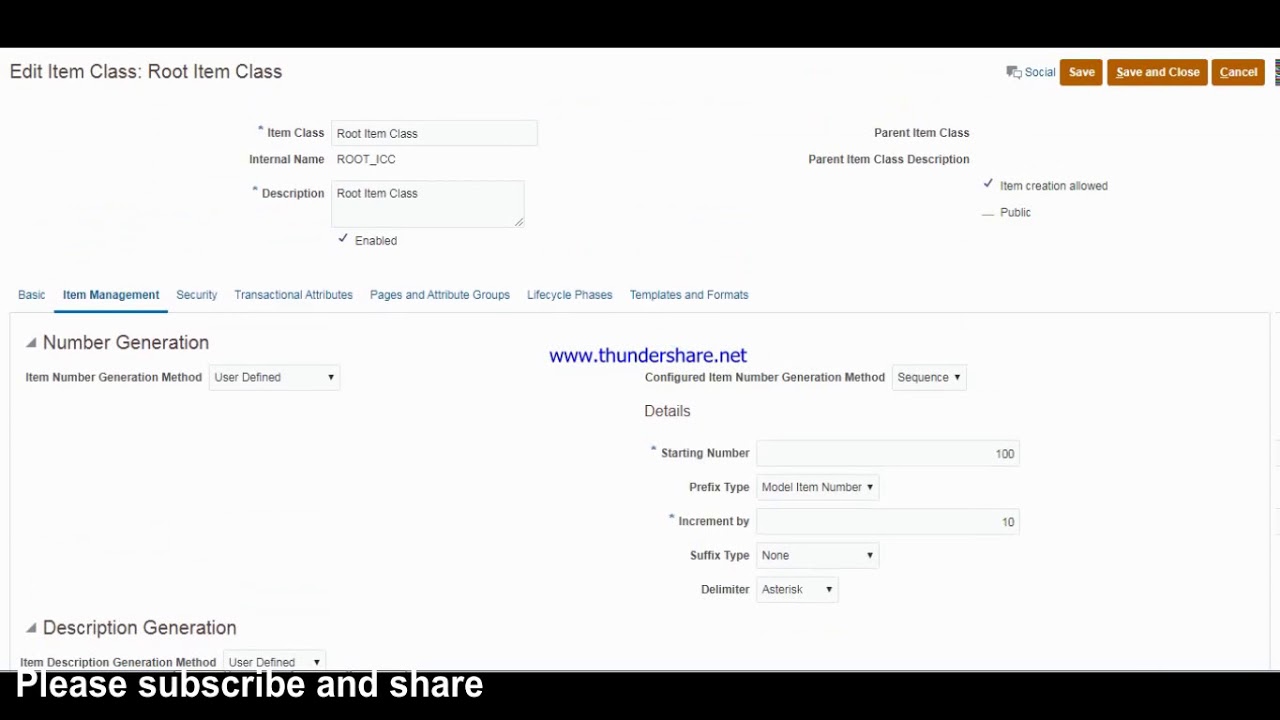Open Pages and Attribute Groups tab
Viewport: 1280px width, 720px height.
(x=440, y=295)
